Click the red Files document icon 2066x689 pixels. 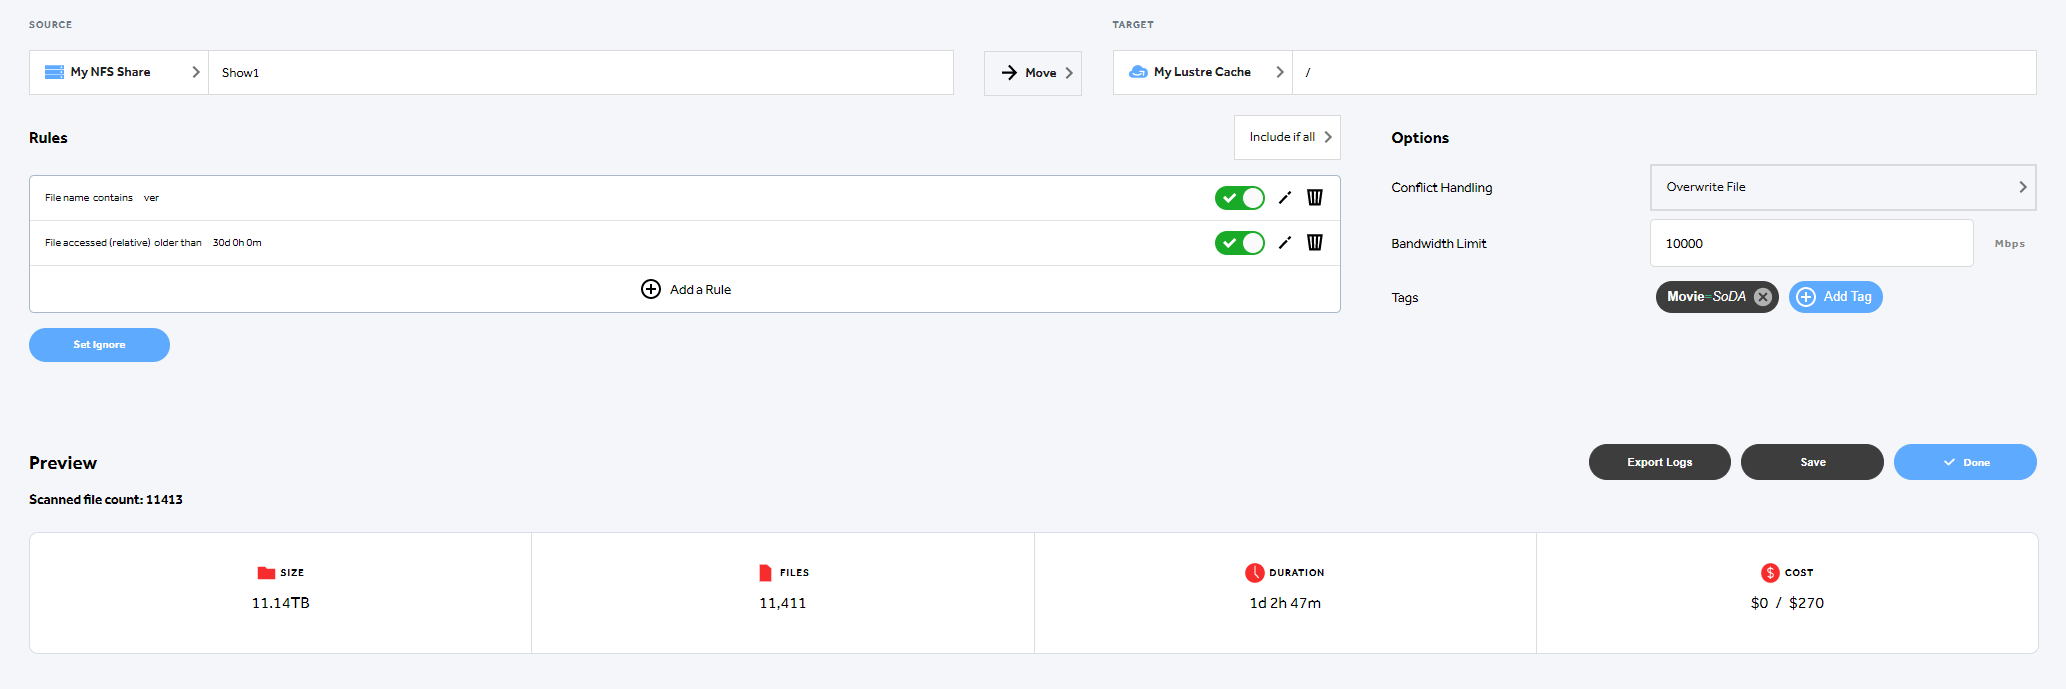point(765,573)
